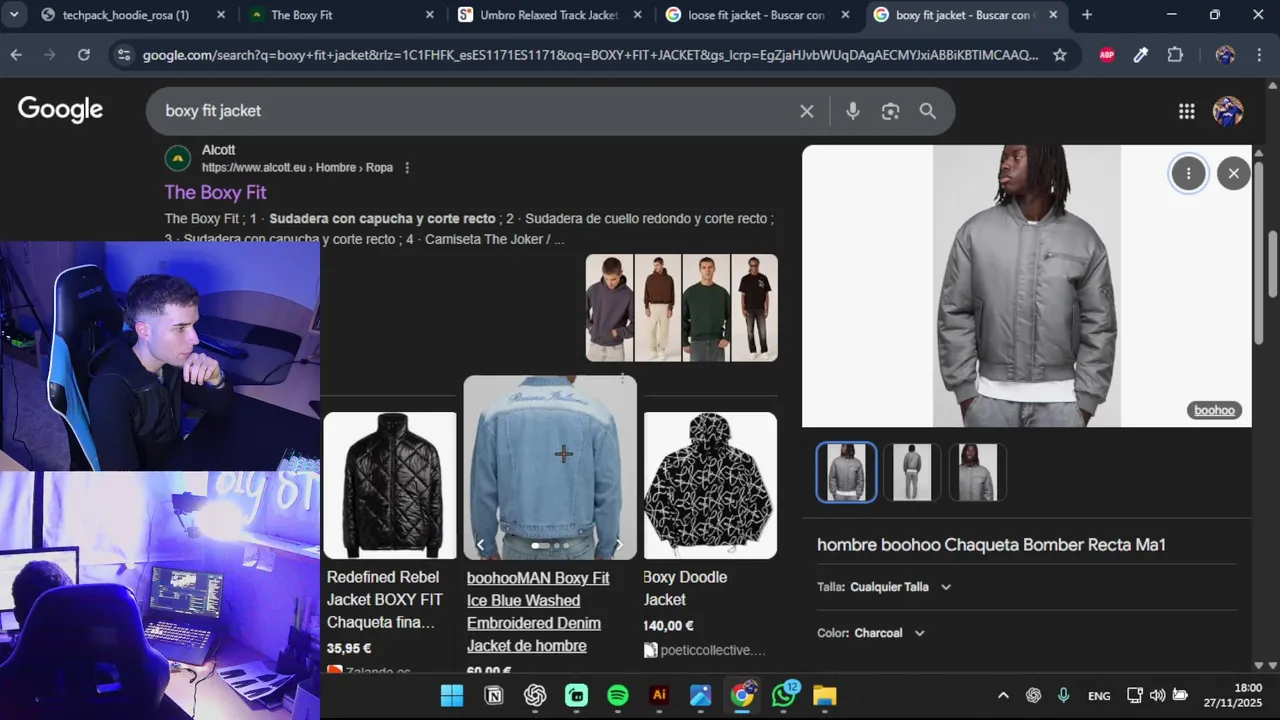Click the address bar URL
This screenshot has height=720, width=1280.
(590, 55)
